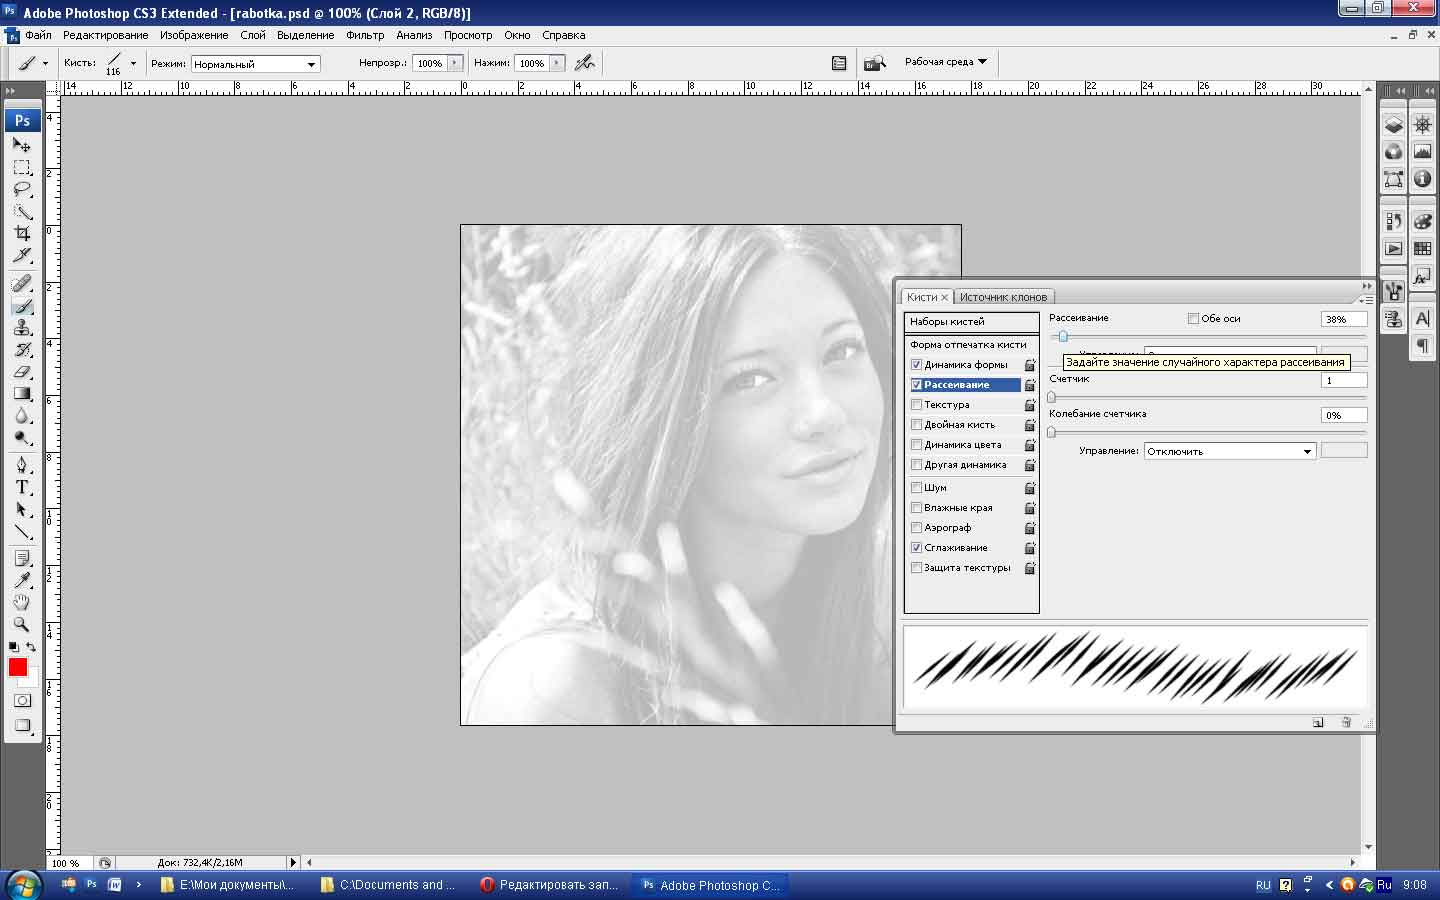The image size is (1440, 900).
Task: Open the Режим blend mode dropdown
Action: click(x=255, y=64)
